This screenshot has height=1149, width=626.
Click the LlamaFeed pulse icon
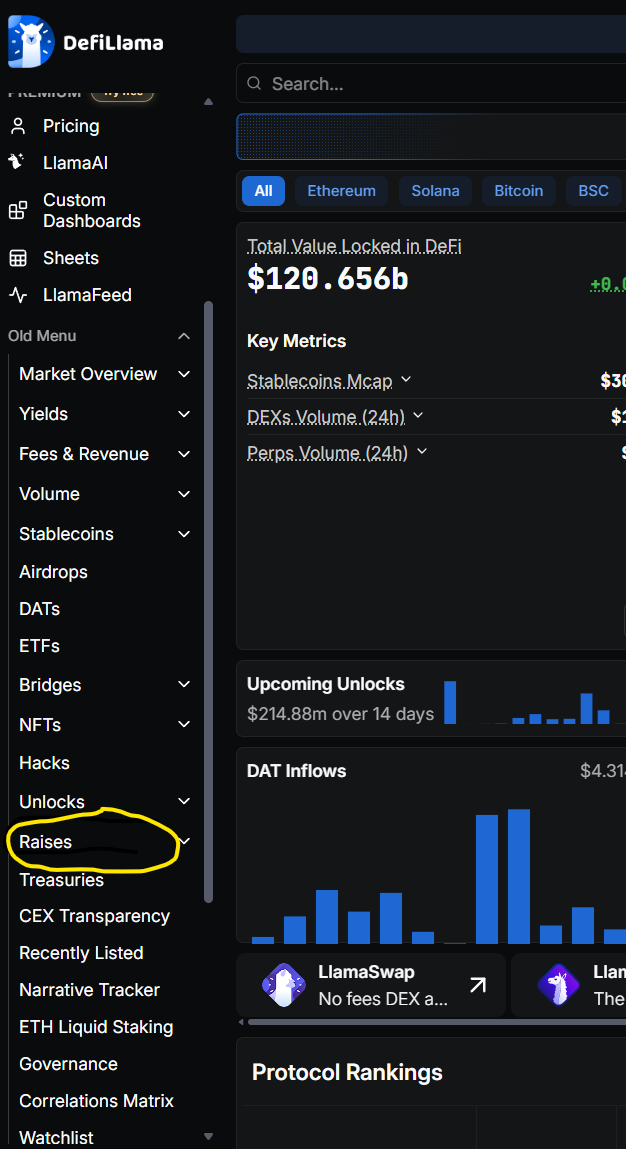(18, 295)
